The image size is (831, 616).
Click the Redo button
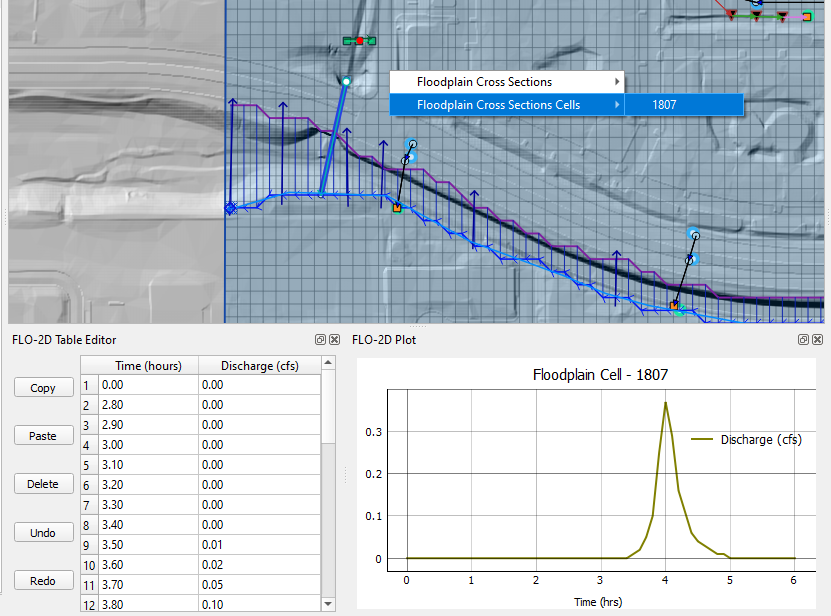[x=43, y=581]
